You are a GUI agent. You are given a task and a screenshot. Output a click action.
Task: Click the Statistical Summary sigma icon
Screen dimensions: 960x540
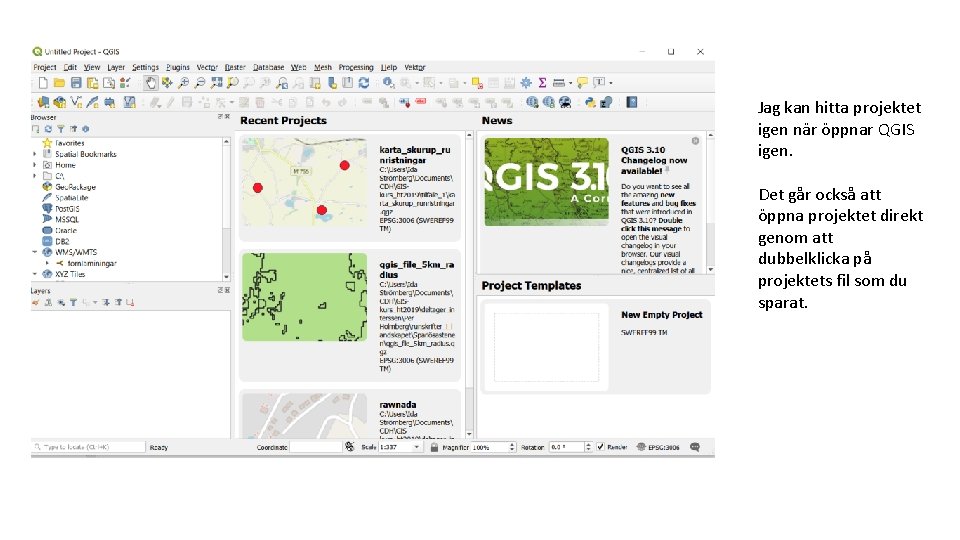(542, 83)
